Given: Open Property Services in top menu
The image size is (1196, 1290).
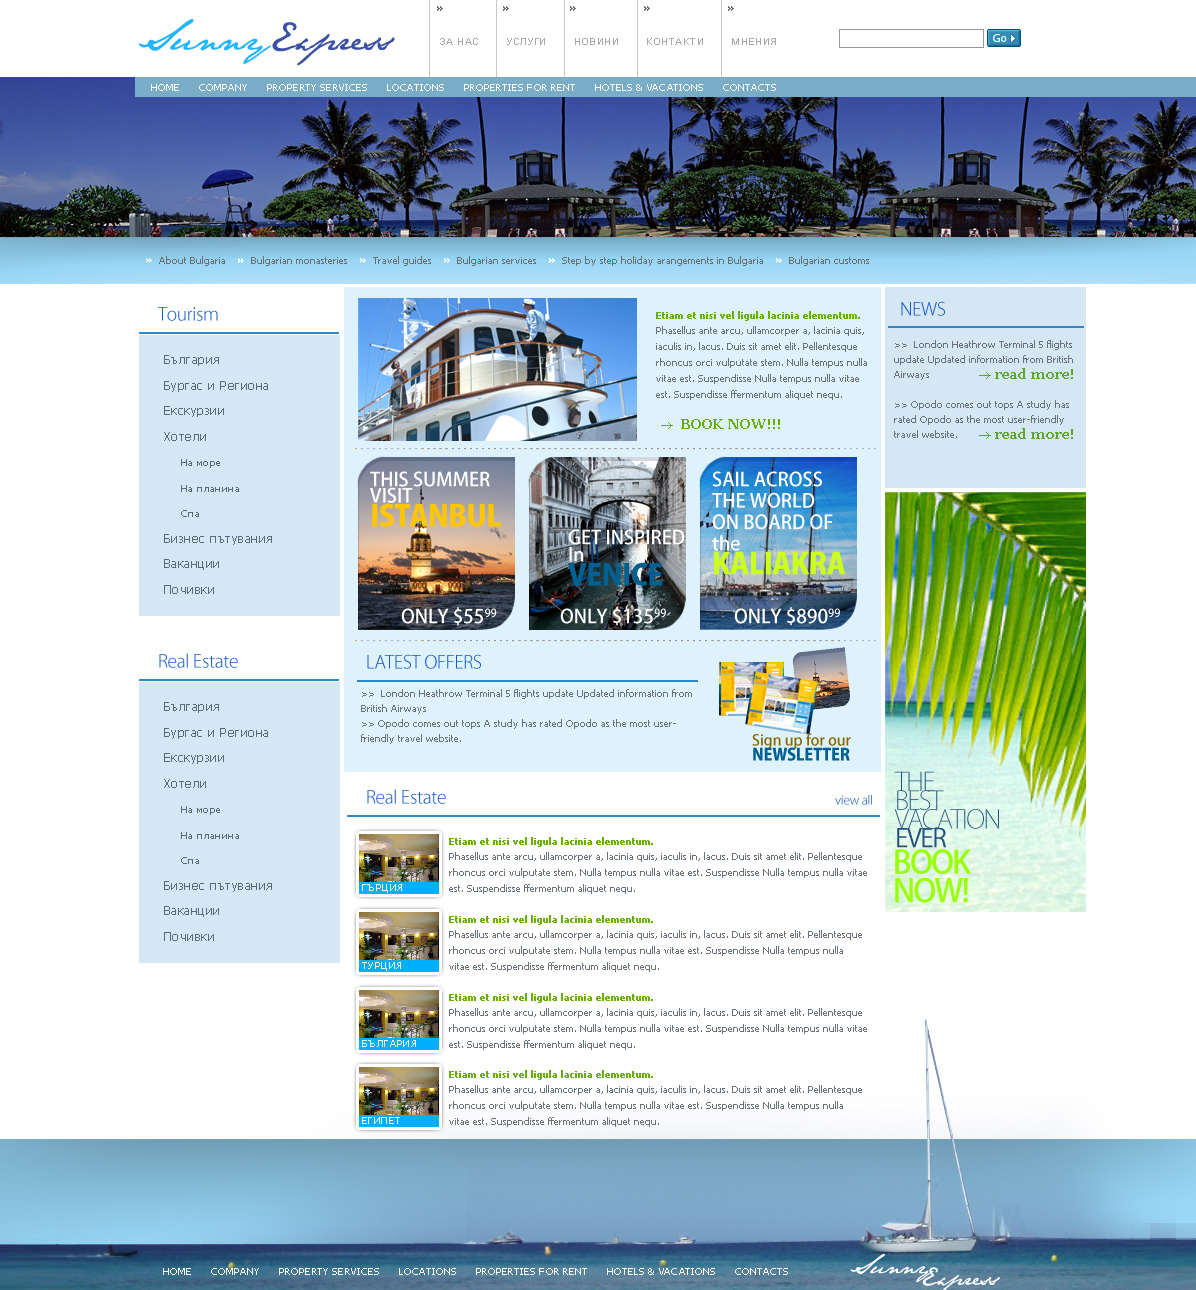Looking at the screenshot, I should click(x=316, y=88).
